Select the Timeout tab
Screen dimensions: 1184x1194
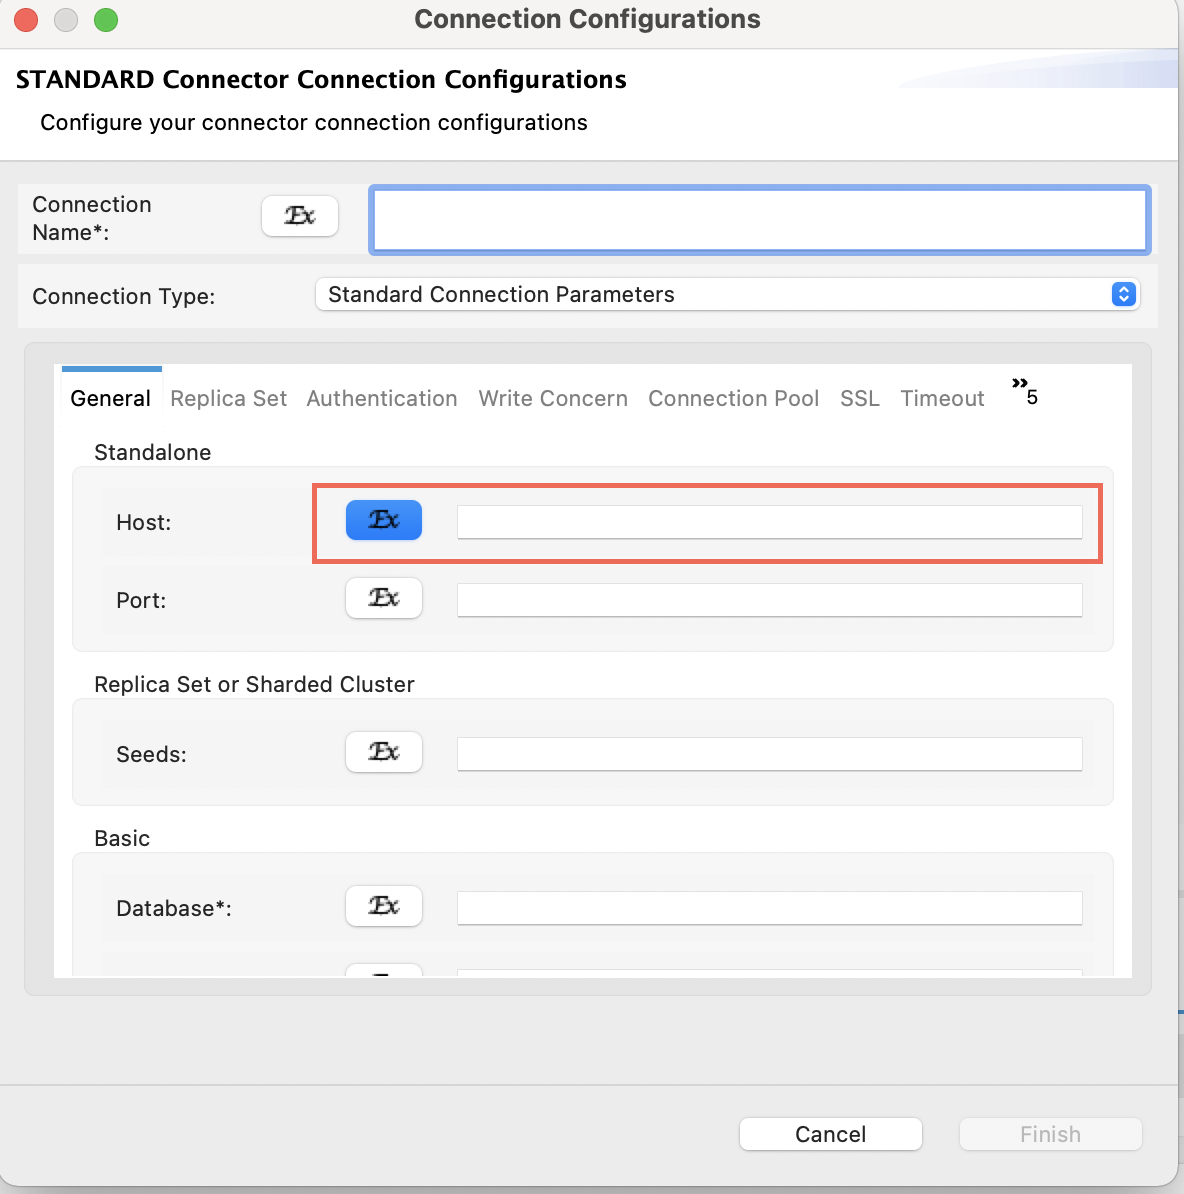pos(943,398)
